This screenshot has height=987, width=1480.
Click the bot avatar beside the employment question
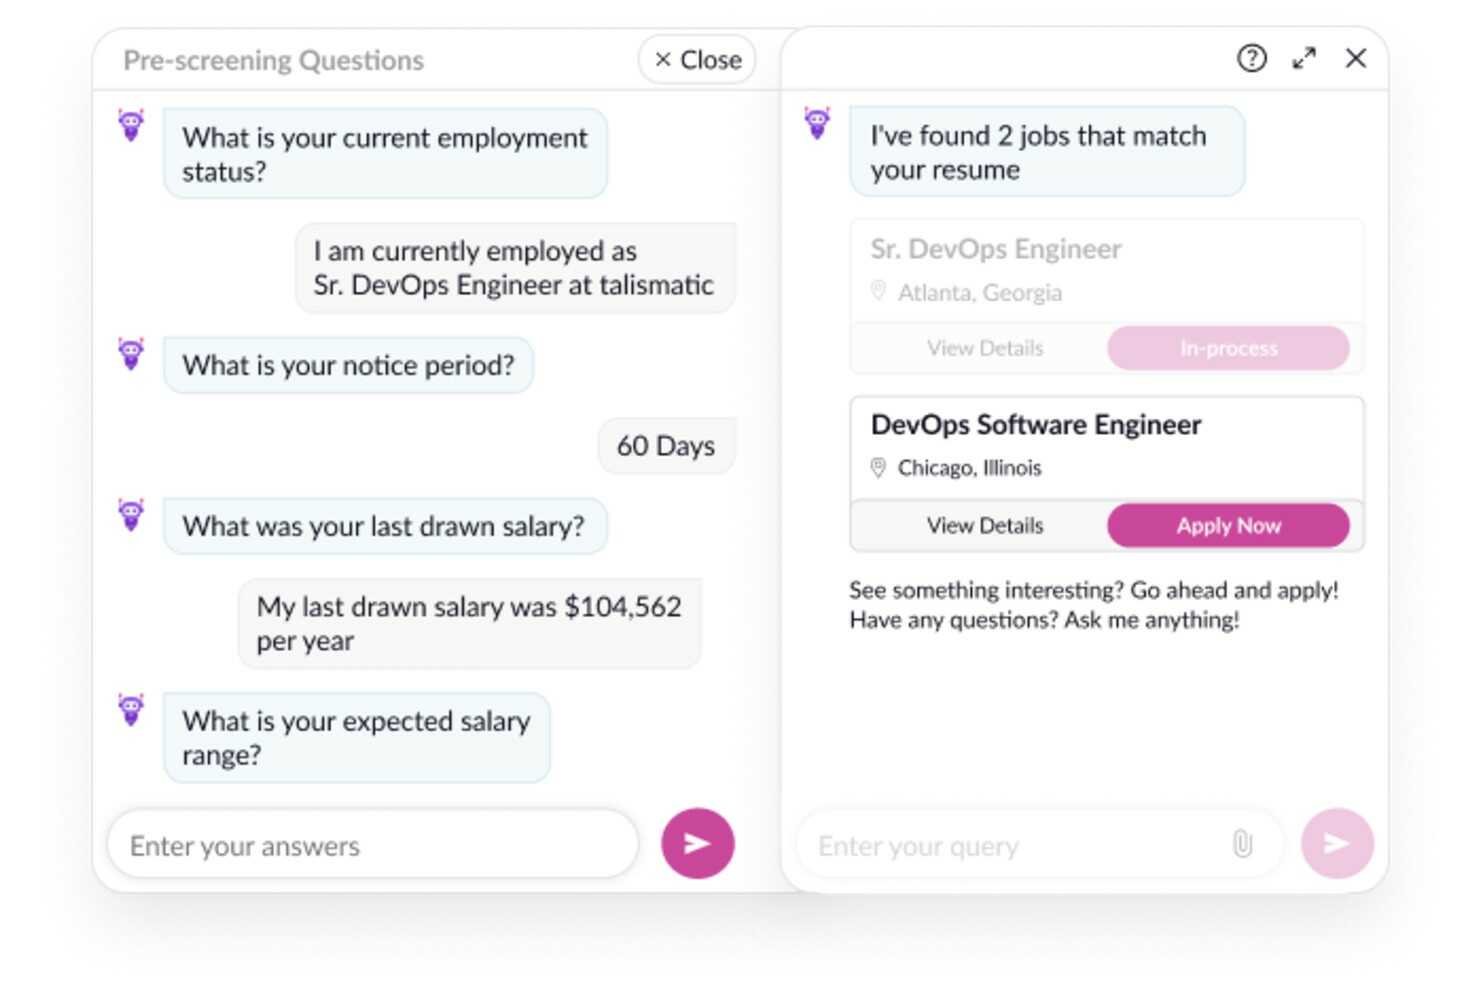pyautogui.click(x=131, y=124)
